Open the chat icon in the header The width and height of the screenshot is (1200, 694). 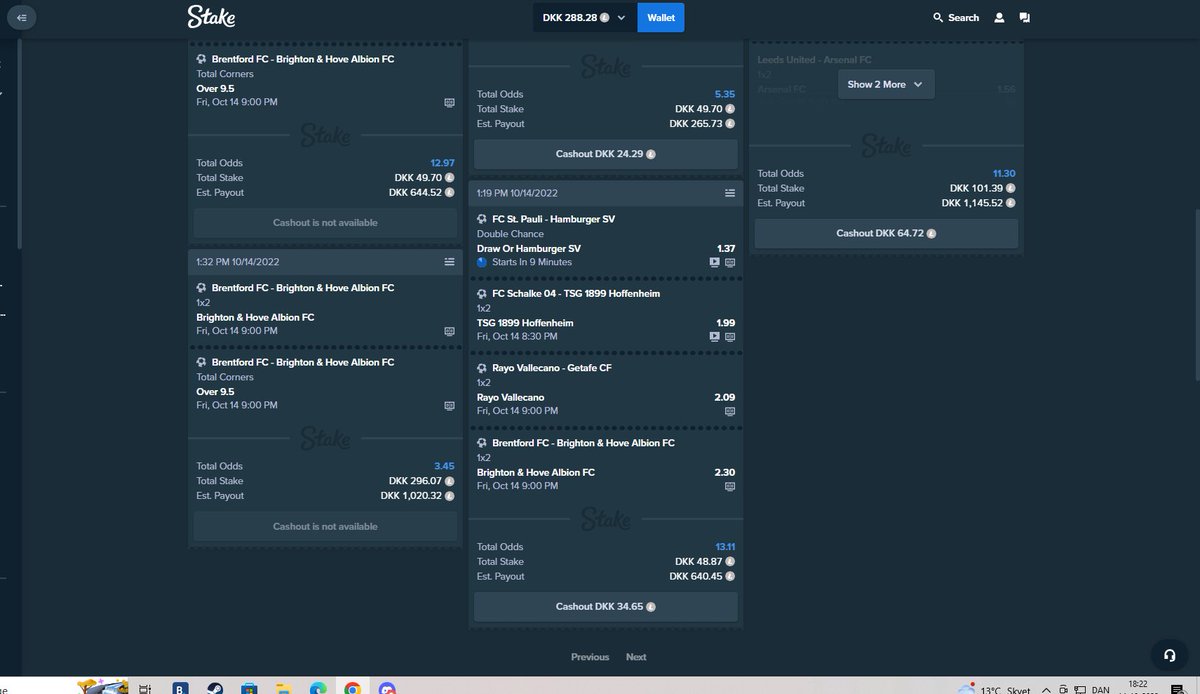click(1025, 18)
